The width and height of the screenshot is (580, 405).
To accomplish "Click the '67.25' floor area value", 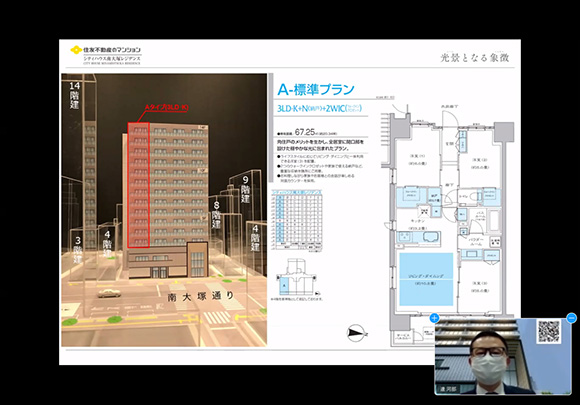I will click(305, 132).
